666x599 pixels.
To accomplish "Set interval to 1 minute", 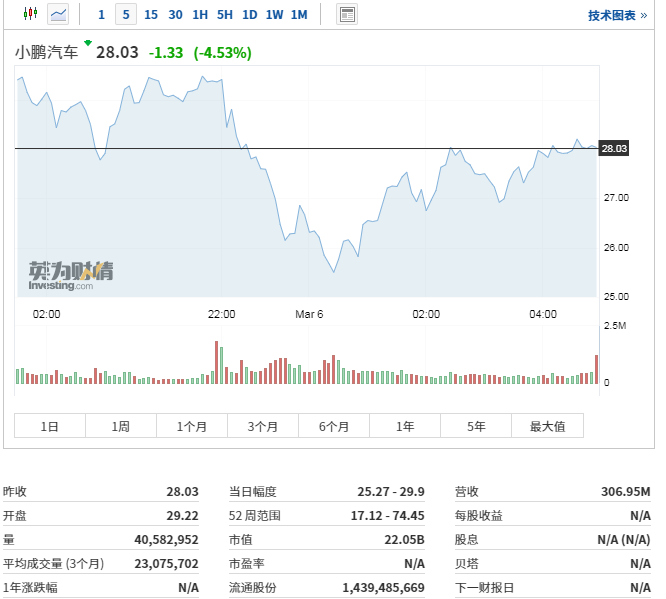I will (101, 15).
